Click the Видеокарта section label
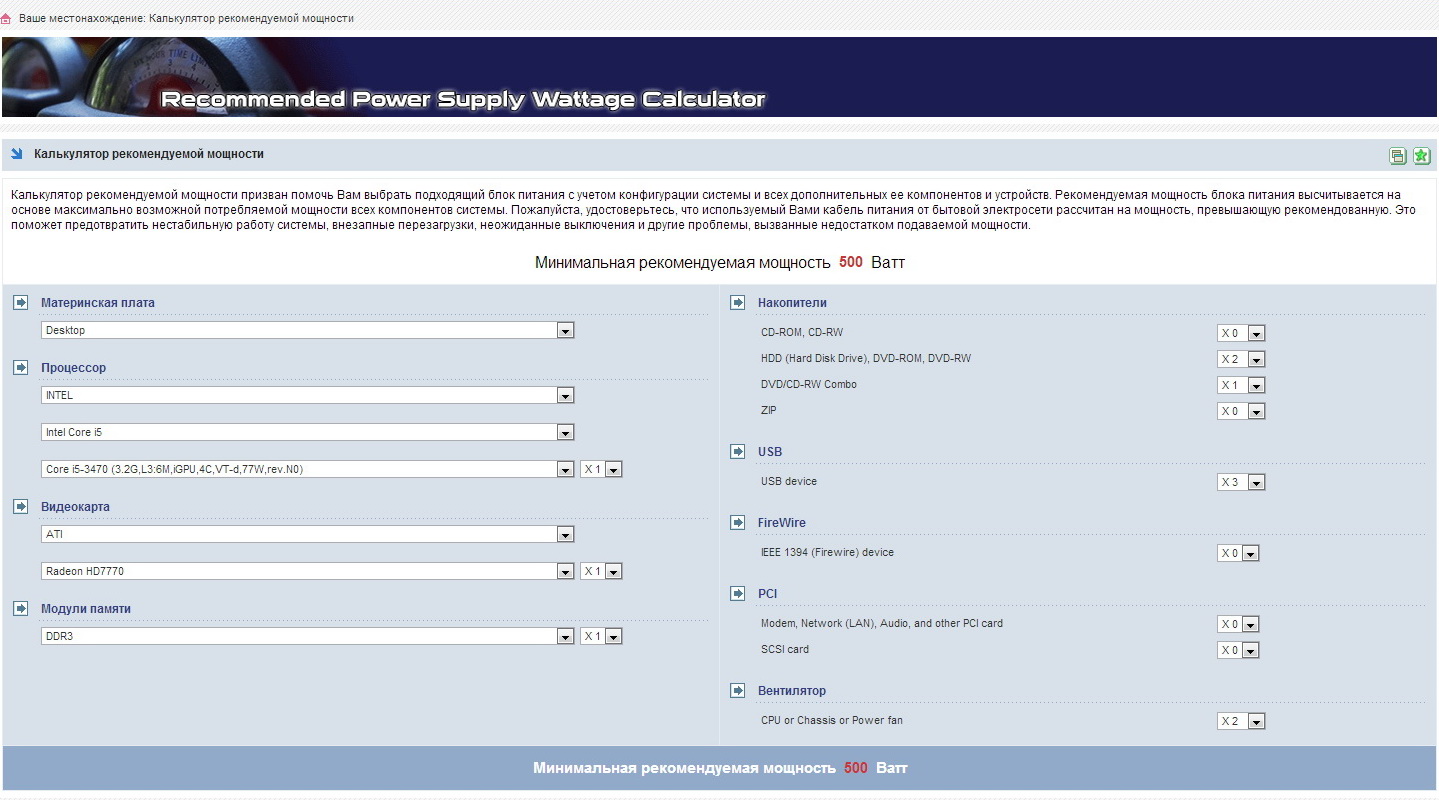 click(x=76, y=506)
